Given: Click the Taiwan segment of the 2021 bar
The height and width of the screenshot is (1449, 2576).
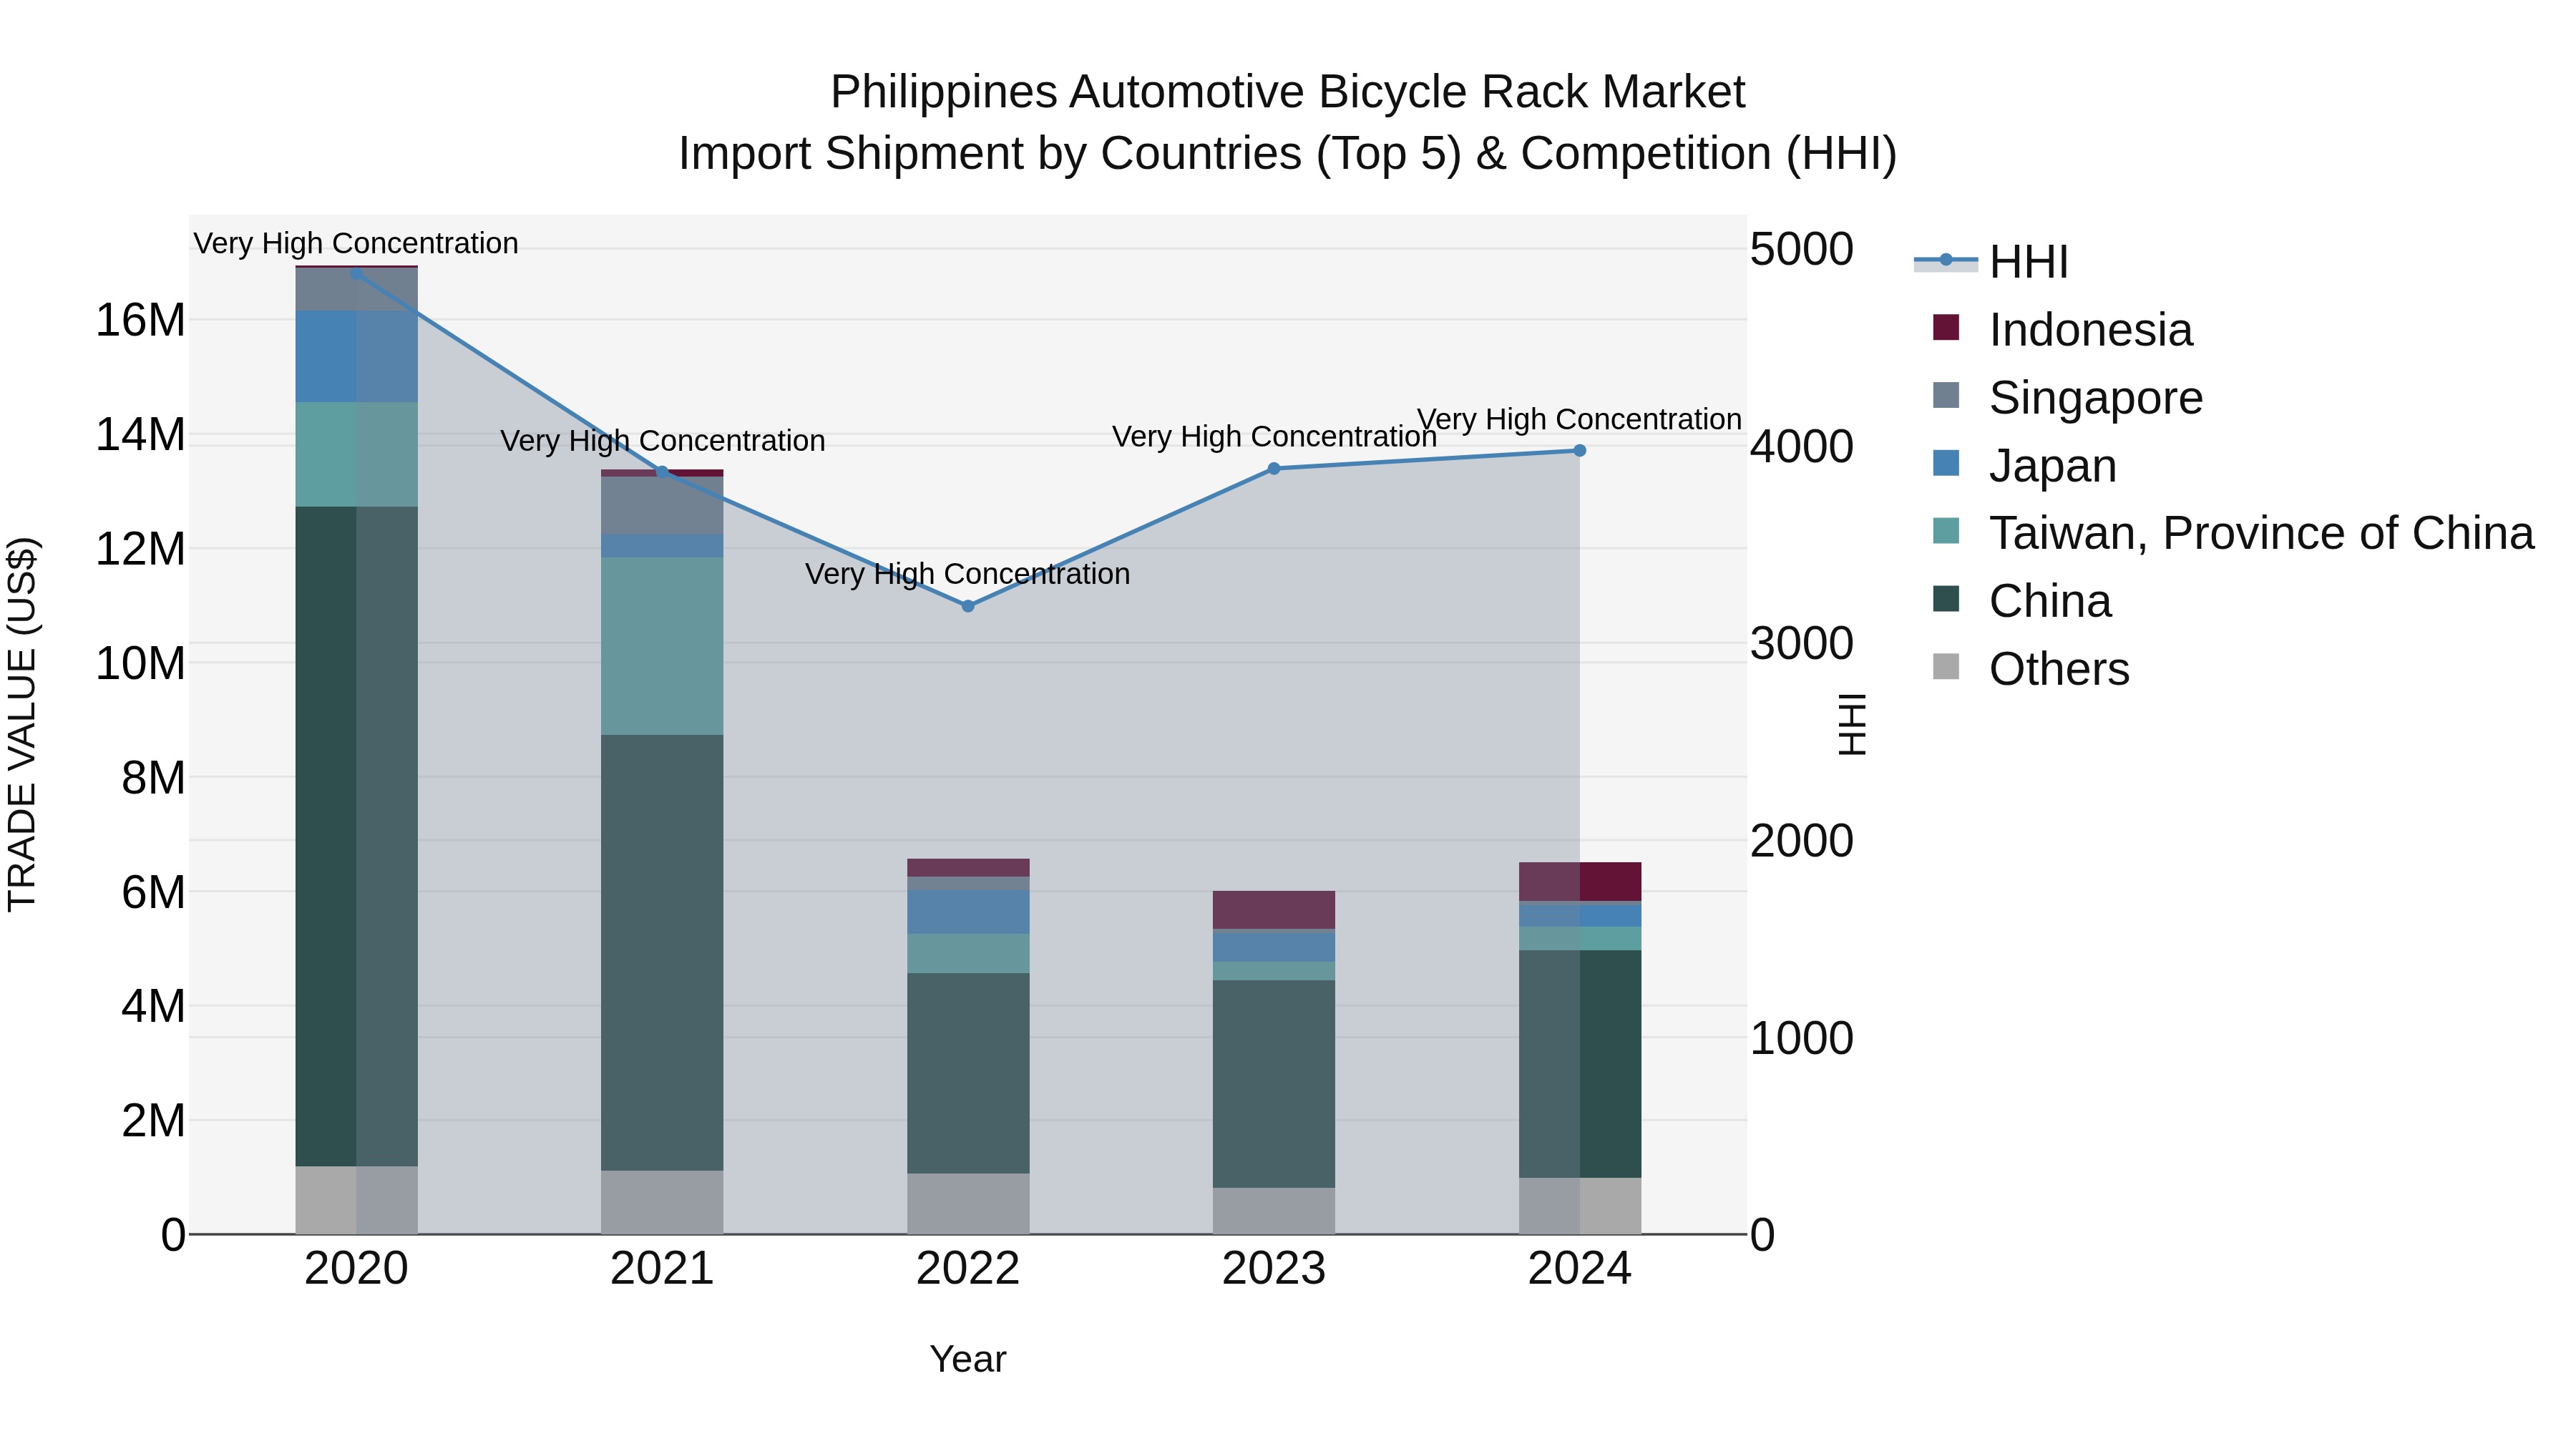Looking at the screenshot, I should pyautogui.click(x=662, y=646).
